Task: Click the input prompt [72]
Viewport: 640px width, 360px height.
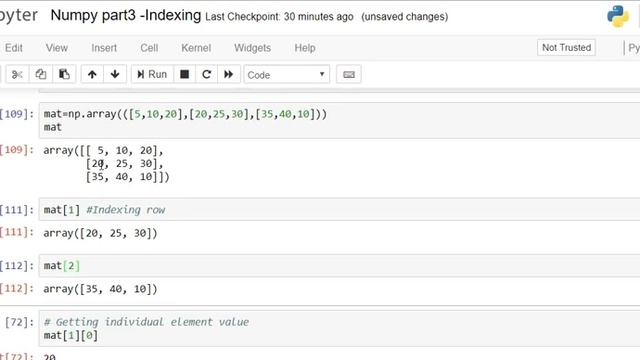Action: pos(19,322)
